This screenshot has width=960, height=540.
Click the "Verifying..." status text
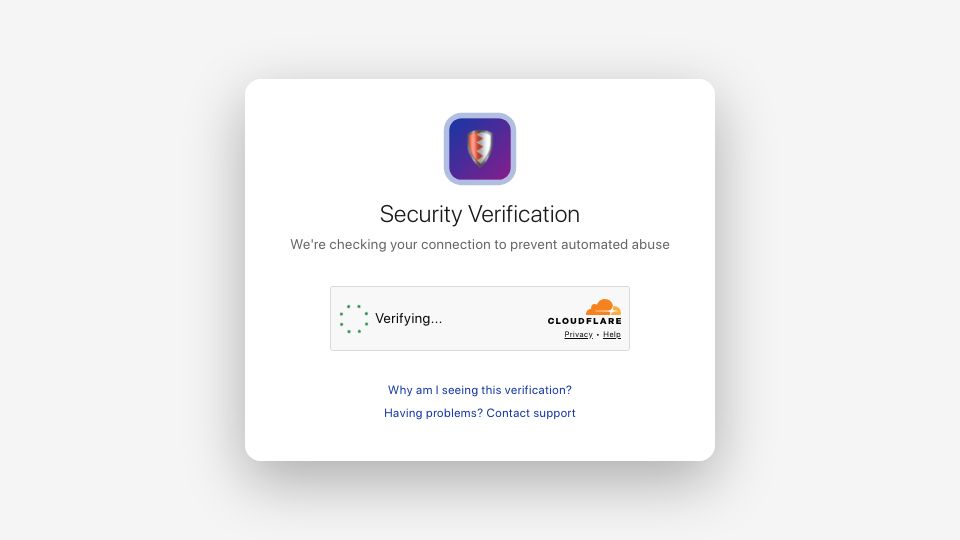[x=408, y=318]
